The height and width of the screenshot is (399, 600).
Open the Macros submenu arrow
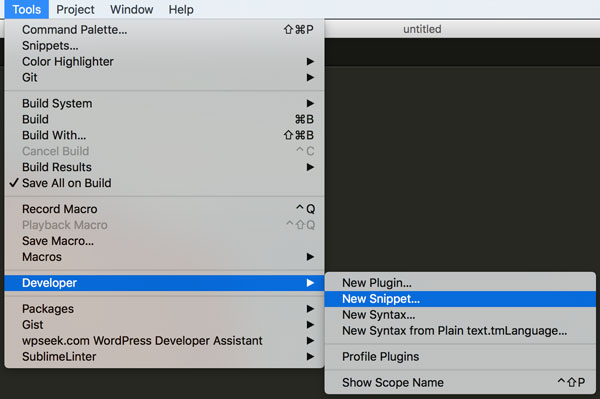[x=310, y=257]
